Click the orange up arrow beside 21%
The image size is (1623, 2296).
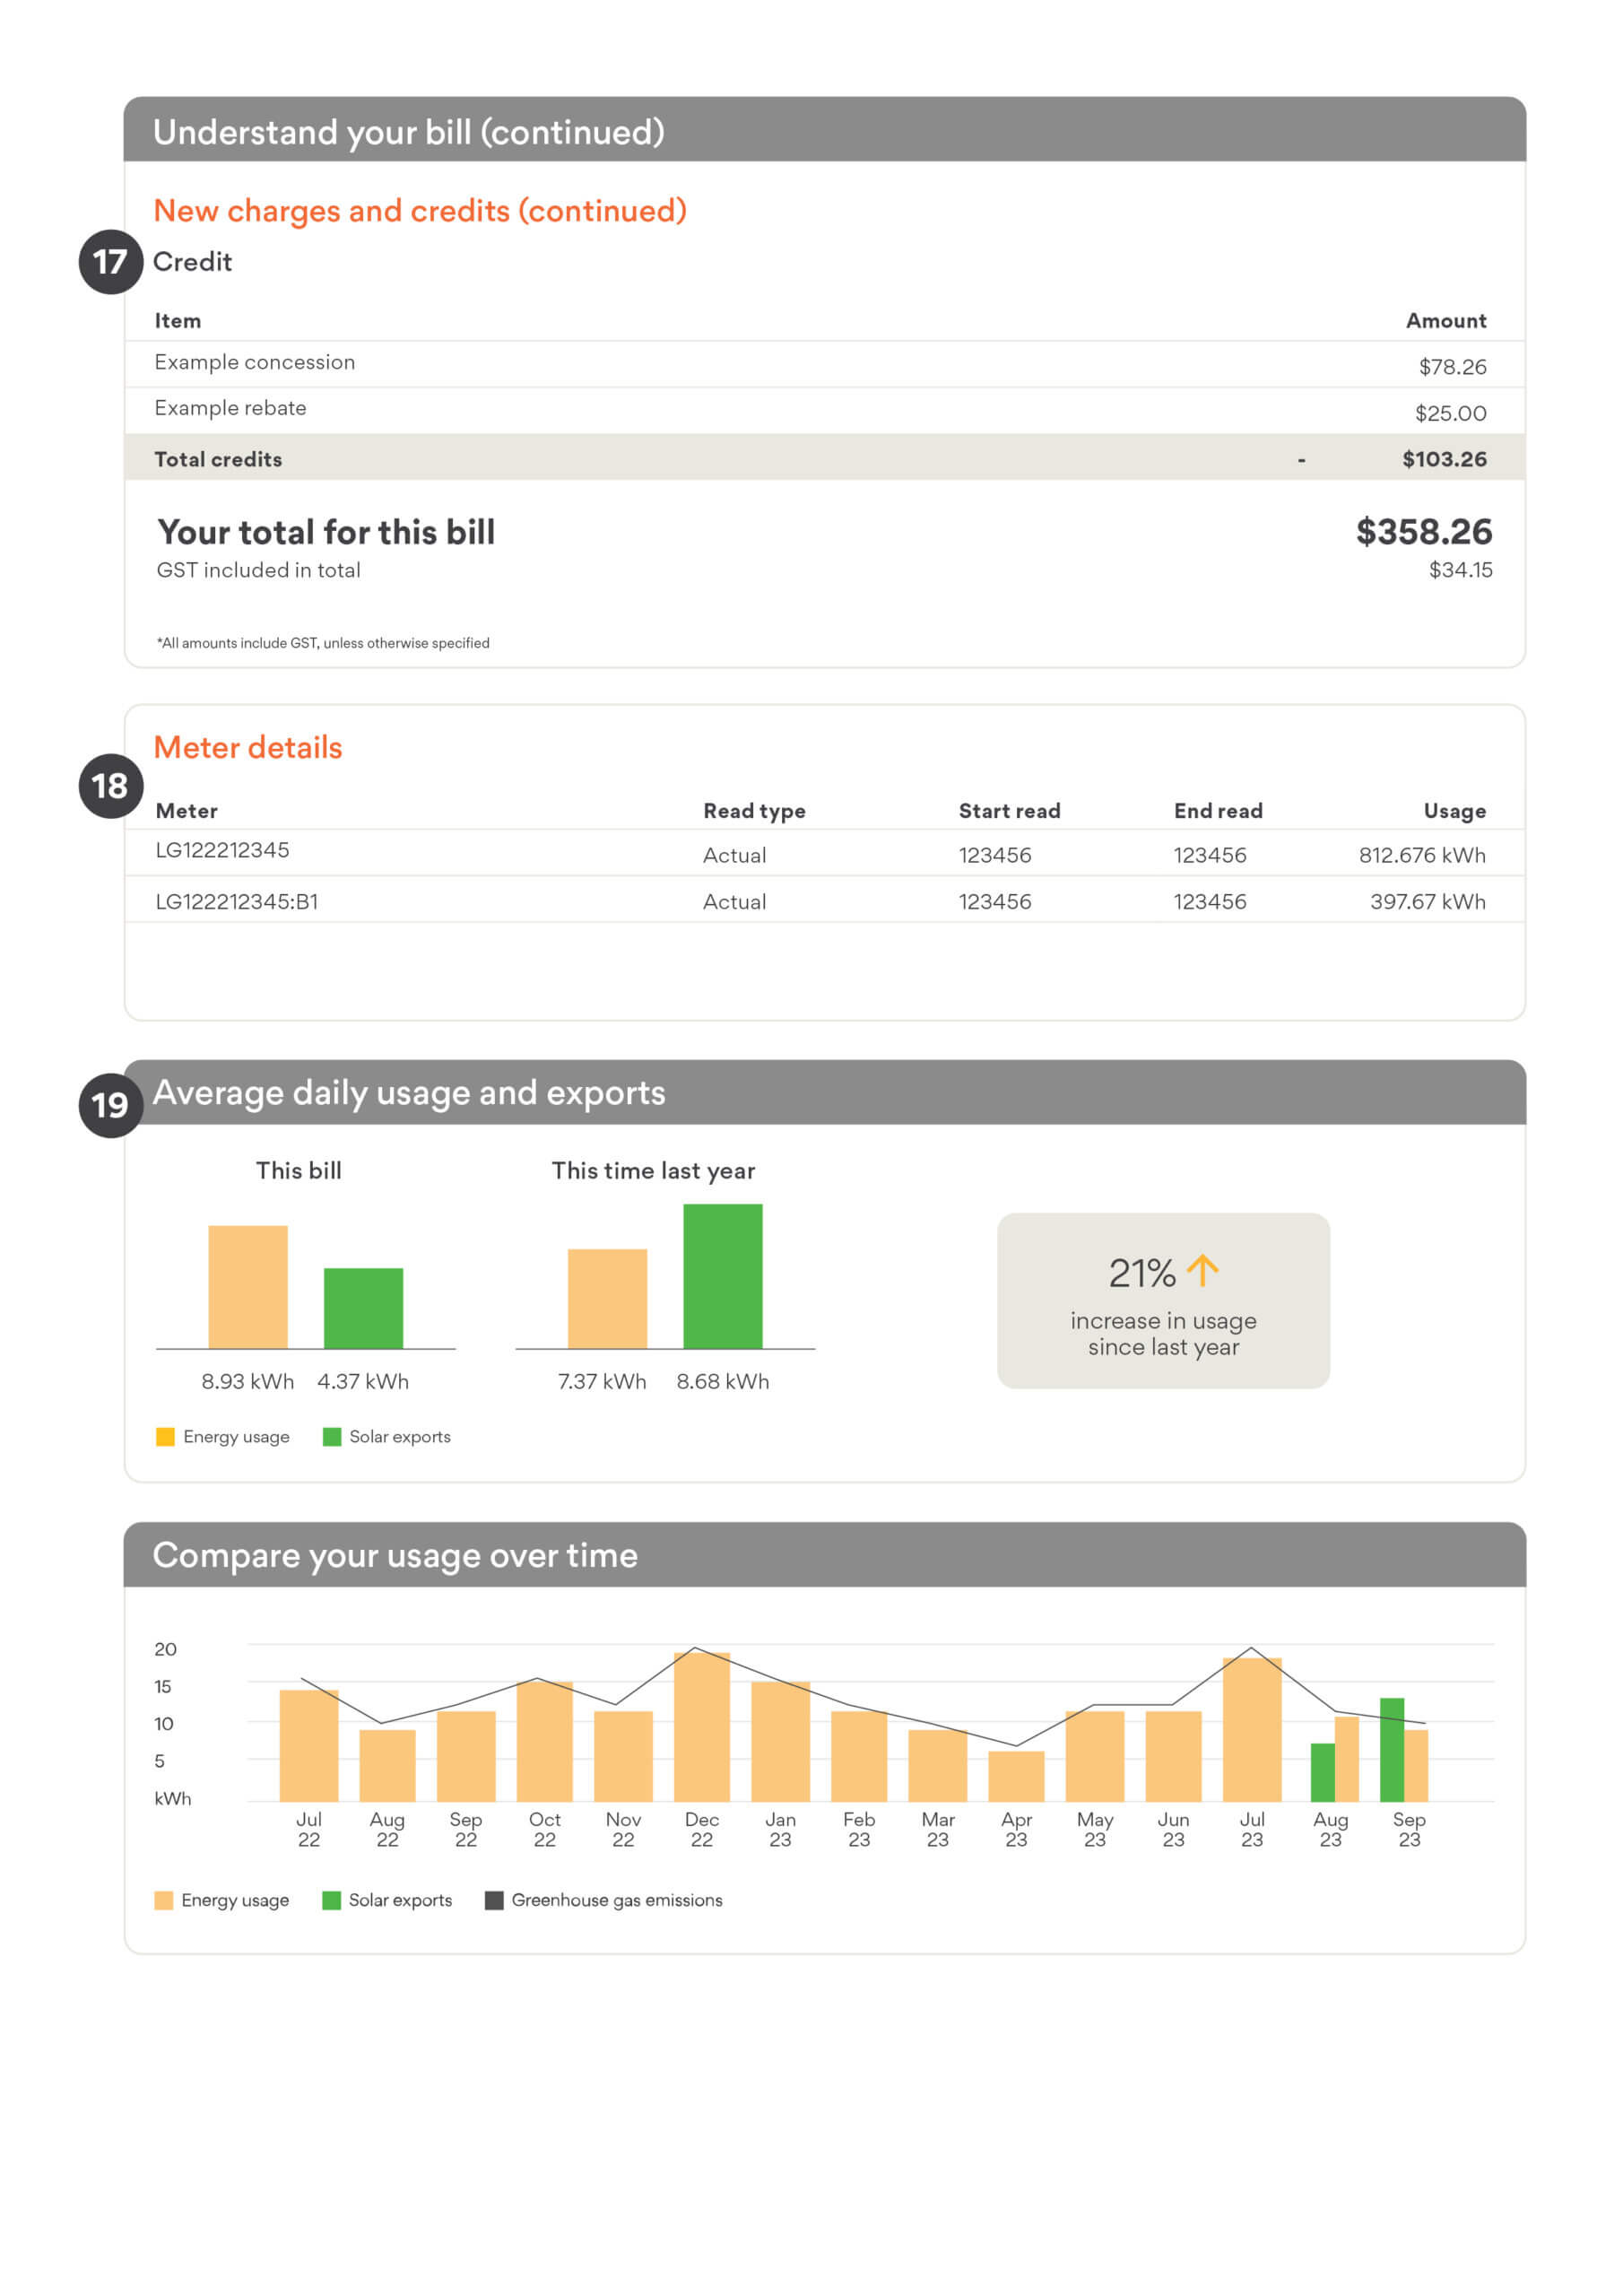(1202, 1271)
